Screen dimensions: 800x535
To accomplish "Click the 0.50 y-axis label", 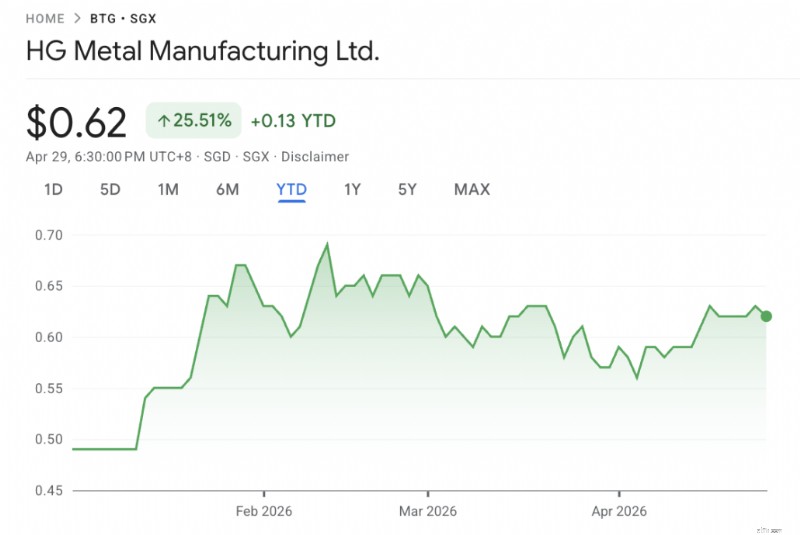I will point(48,439).
